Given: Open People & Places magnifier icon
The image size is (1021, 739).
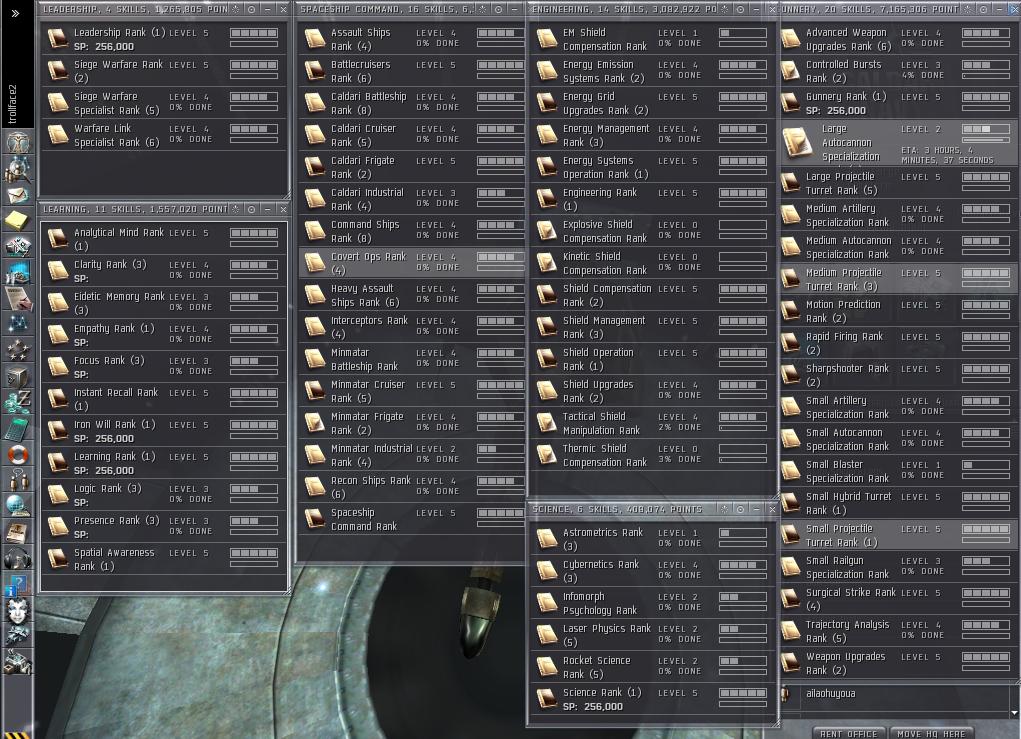Looking at the screenshot, I should pos(18,169).
